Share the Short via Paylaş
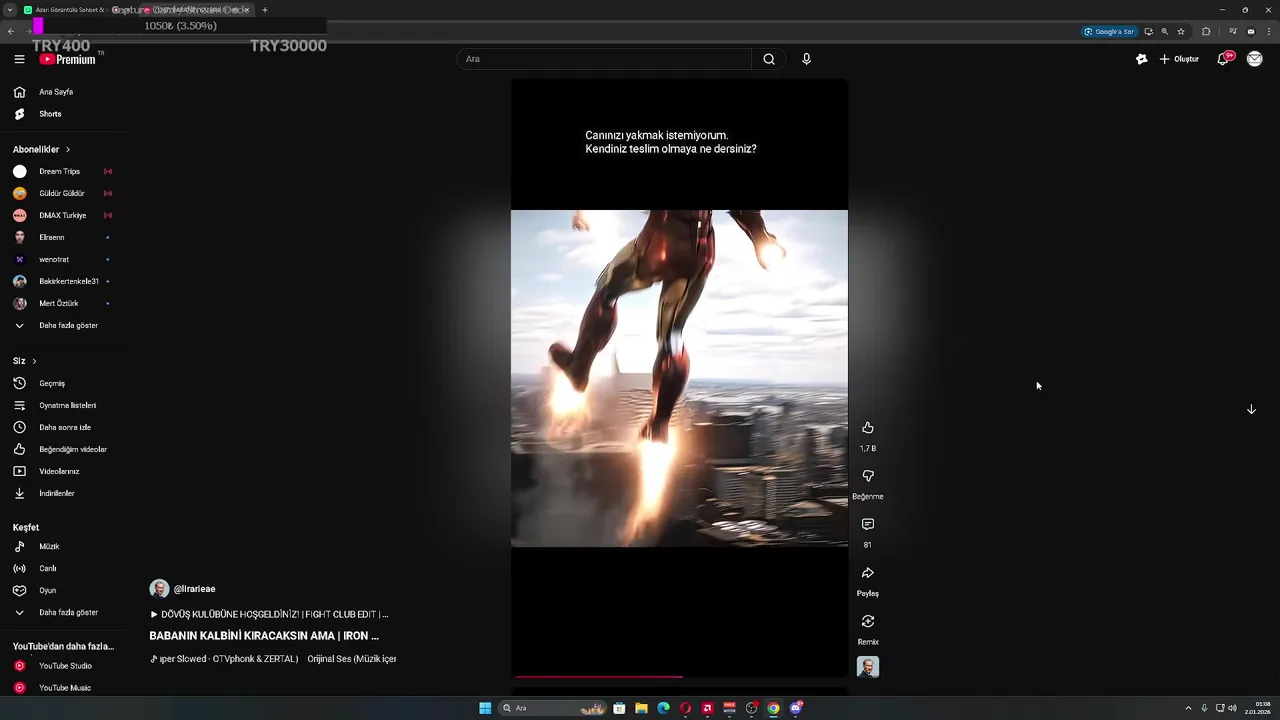 (x=868, y=573)
